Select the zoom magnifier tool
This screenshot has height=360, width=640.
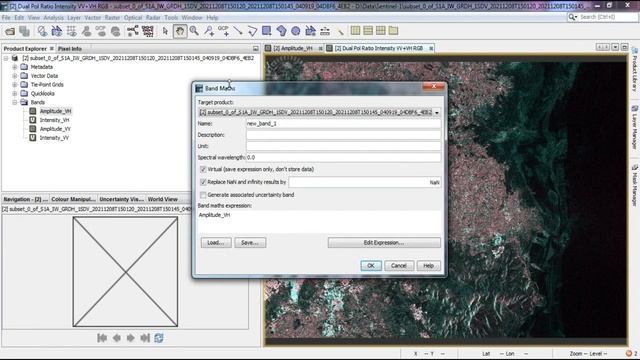pyautogui.click(x=194, y=31)
